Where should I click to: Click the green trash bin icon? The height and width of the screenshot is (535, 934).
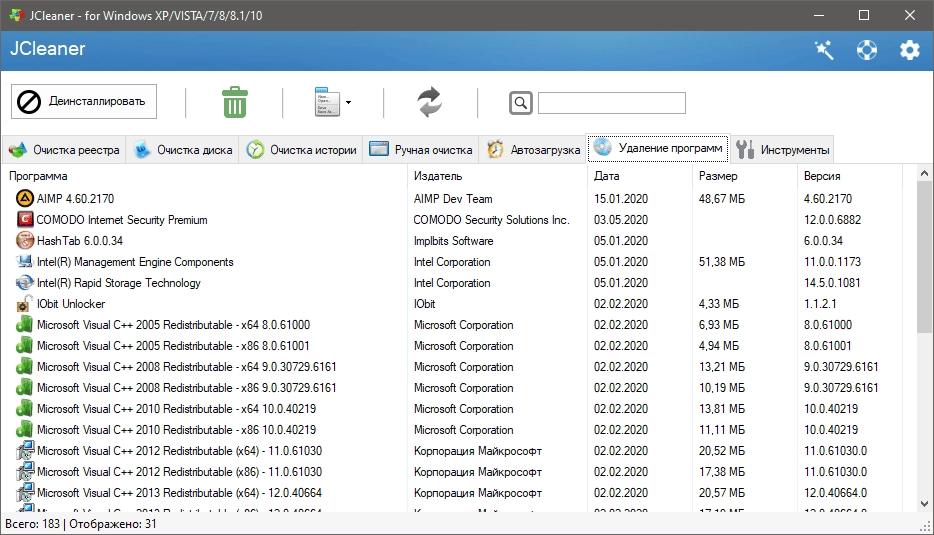coord(235,102)
